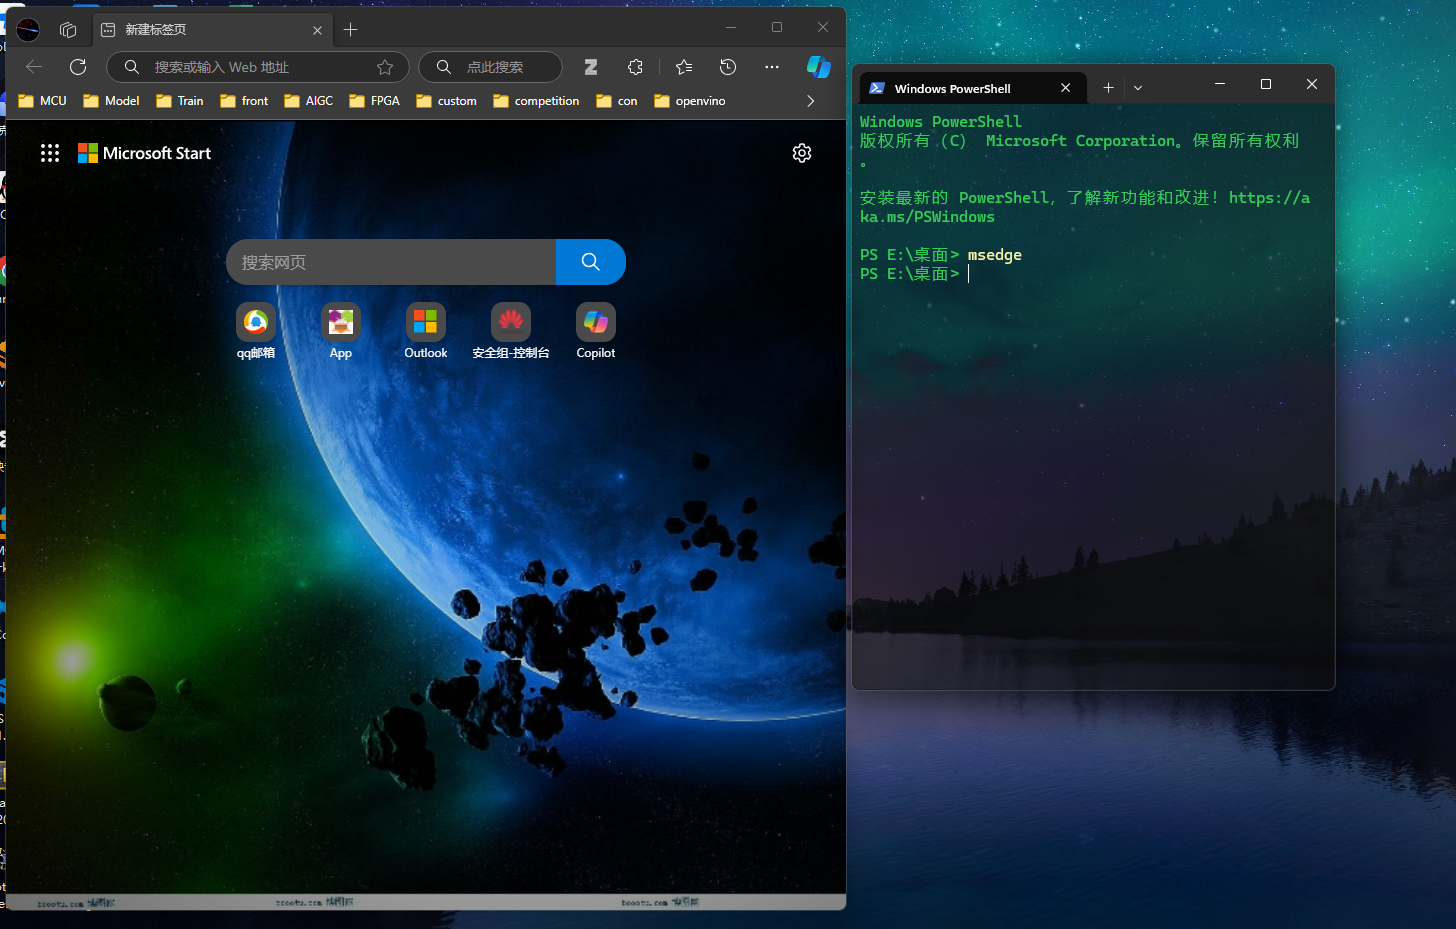Open the competition bookmarks folder
The width and height of the screenshot is (1456, 929).
tap(536, 101)
